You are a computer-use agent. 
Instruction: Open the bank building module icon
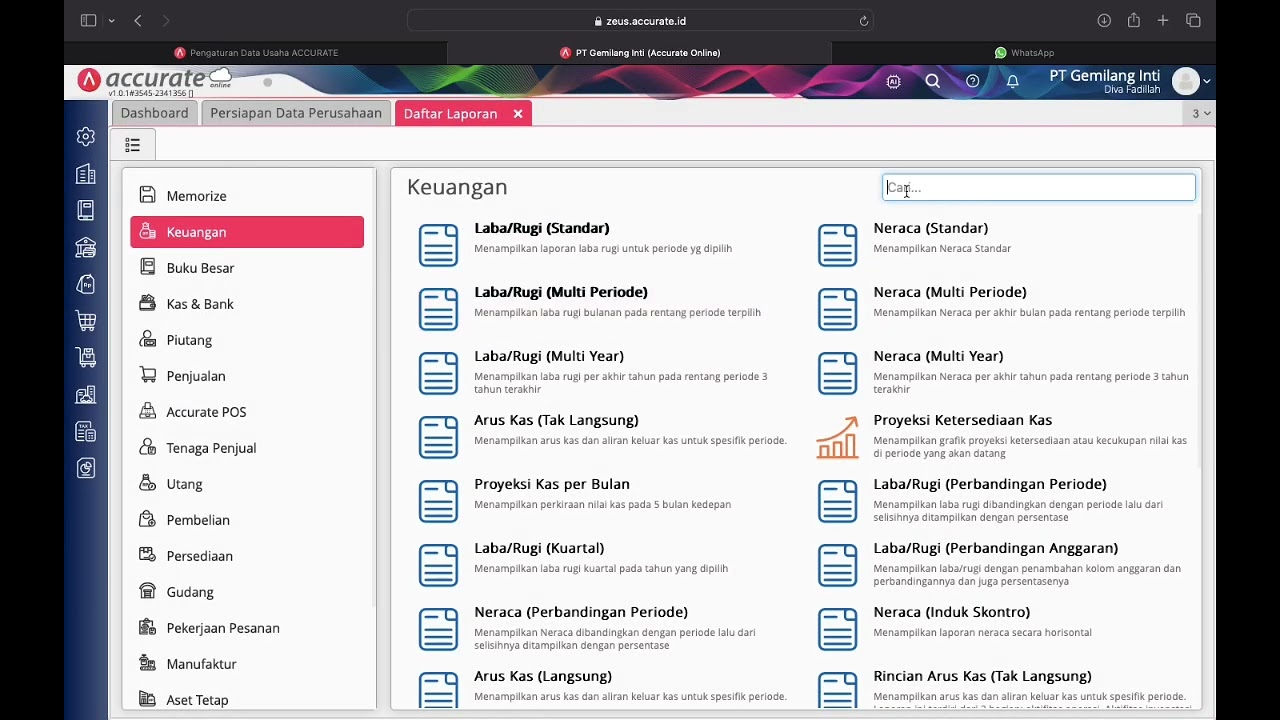pos(86,247)
